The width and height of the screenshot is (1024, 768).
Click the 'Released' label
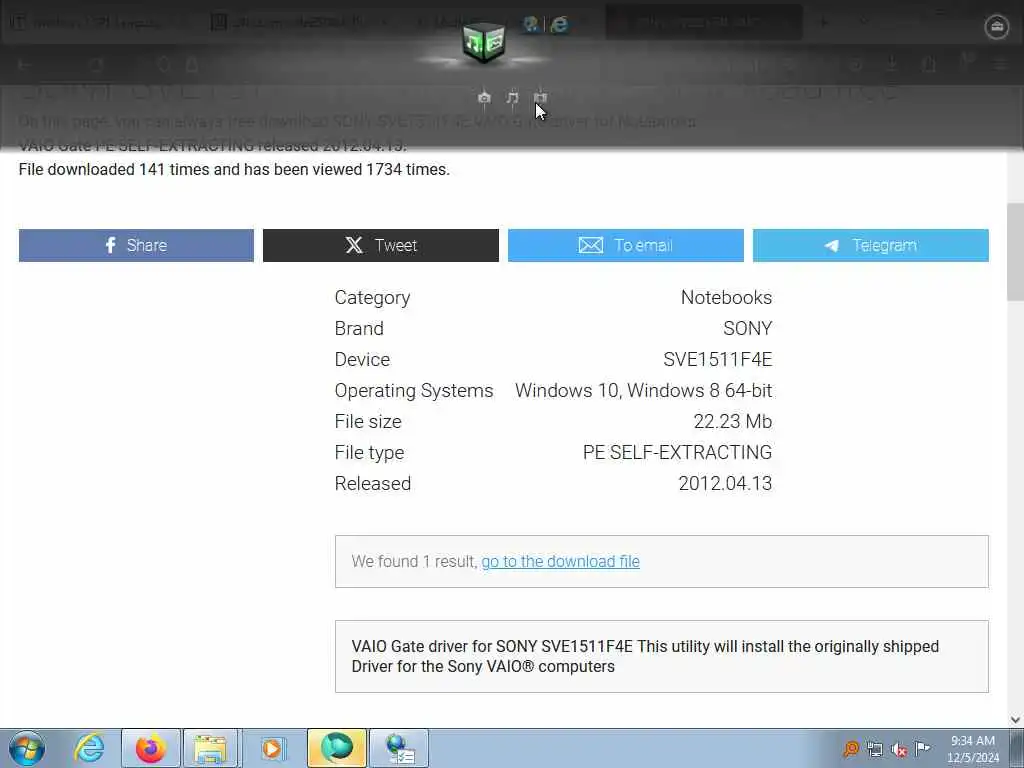[x=373, y=484]
